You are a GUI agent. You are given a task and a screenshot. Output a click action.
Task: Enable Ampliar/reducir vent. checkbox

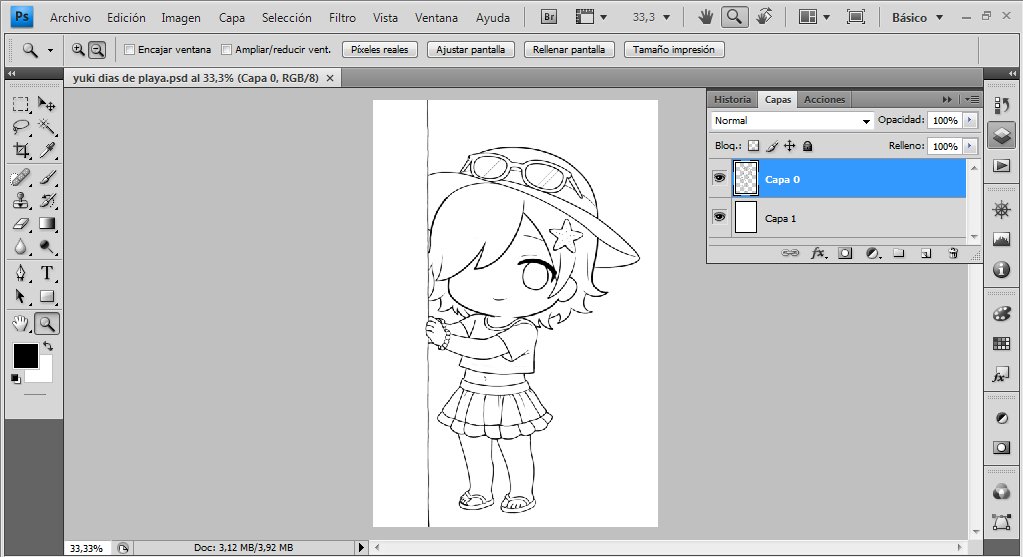pos(226,50)
